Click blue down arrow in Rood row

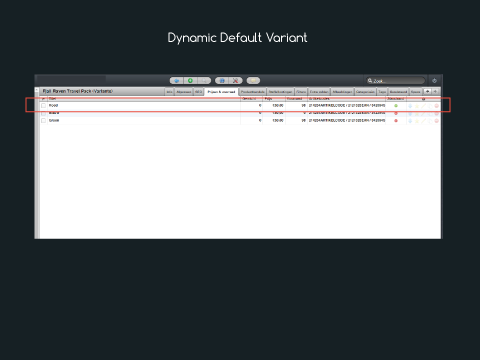(410, 106)
